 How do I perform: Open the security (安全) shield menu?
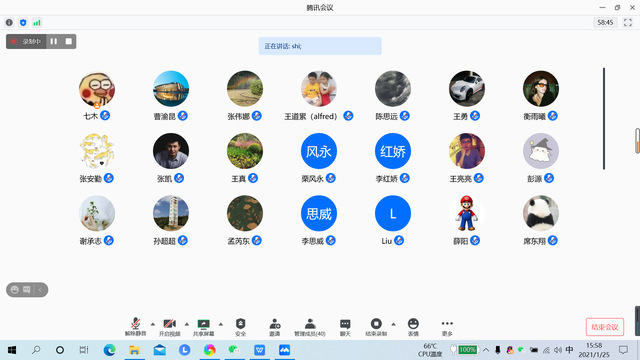[x=240, y=327]
